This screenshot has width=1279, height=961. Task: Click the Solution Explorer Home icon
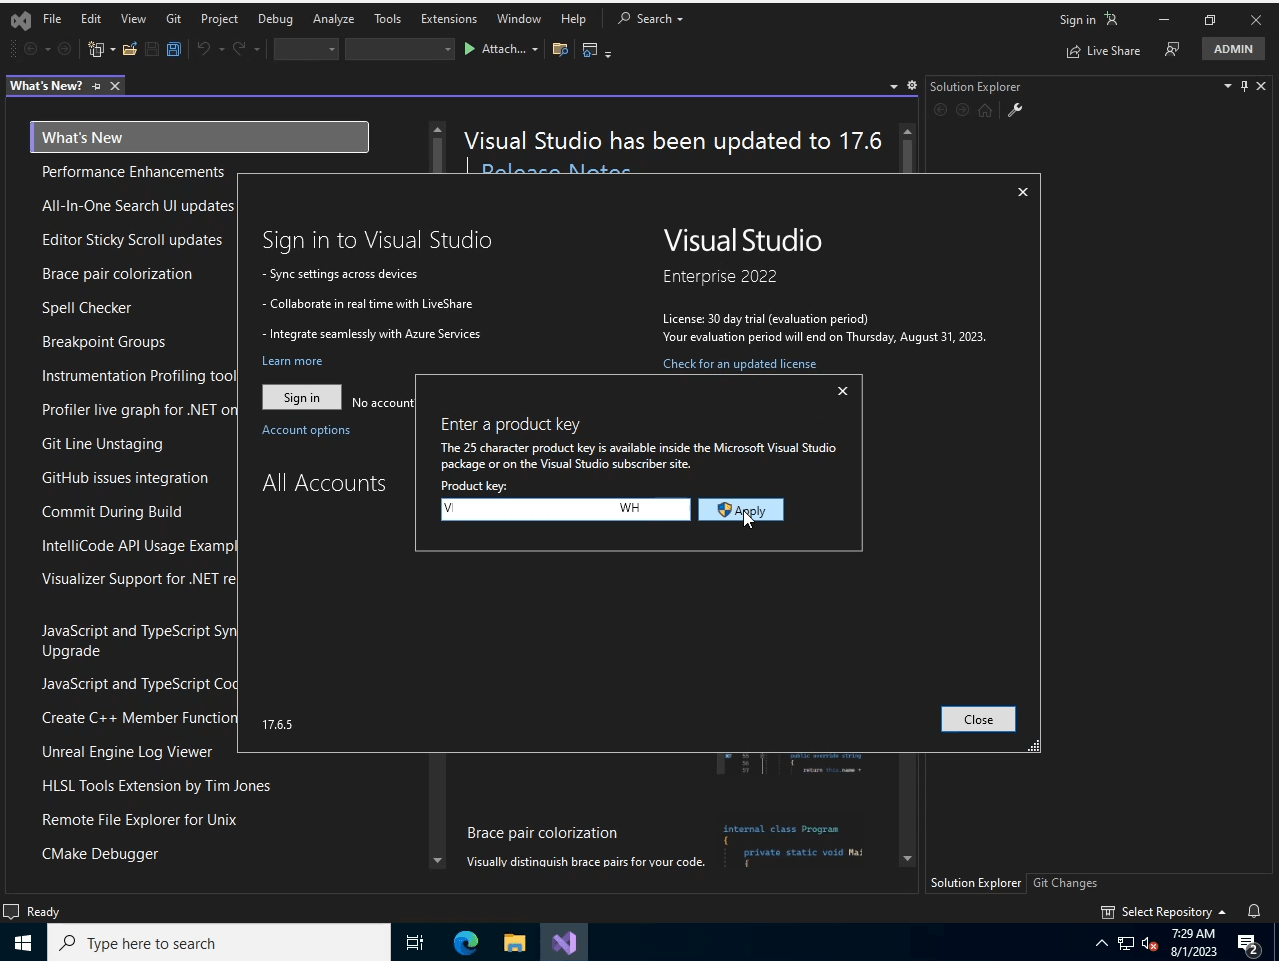[x=985, y=110]
